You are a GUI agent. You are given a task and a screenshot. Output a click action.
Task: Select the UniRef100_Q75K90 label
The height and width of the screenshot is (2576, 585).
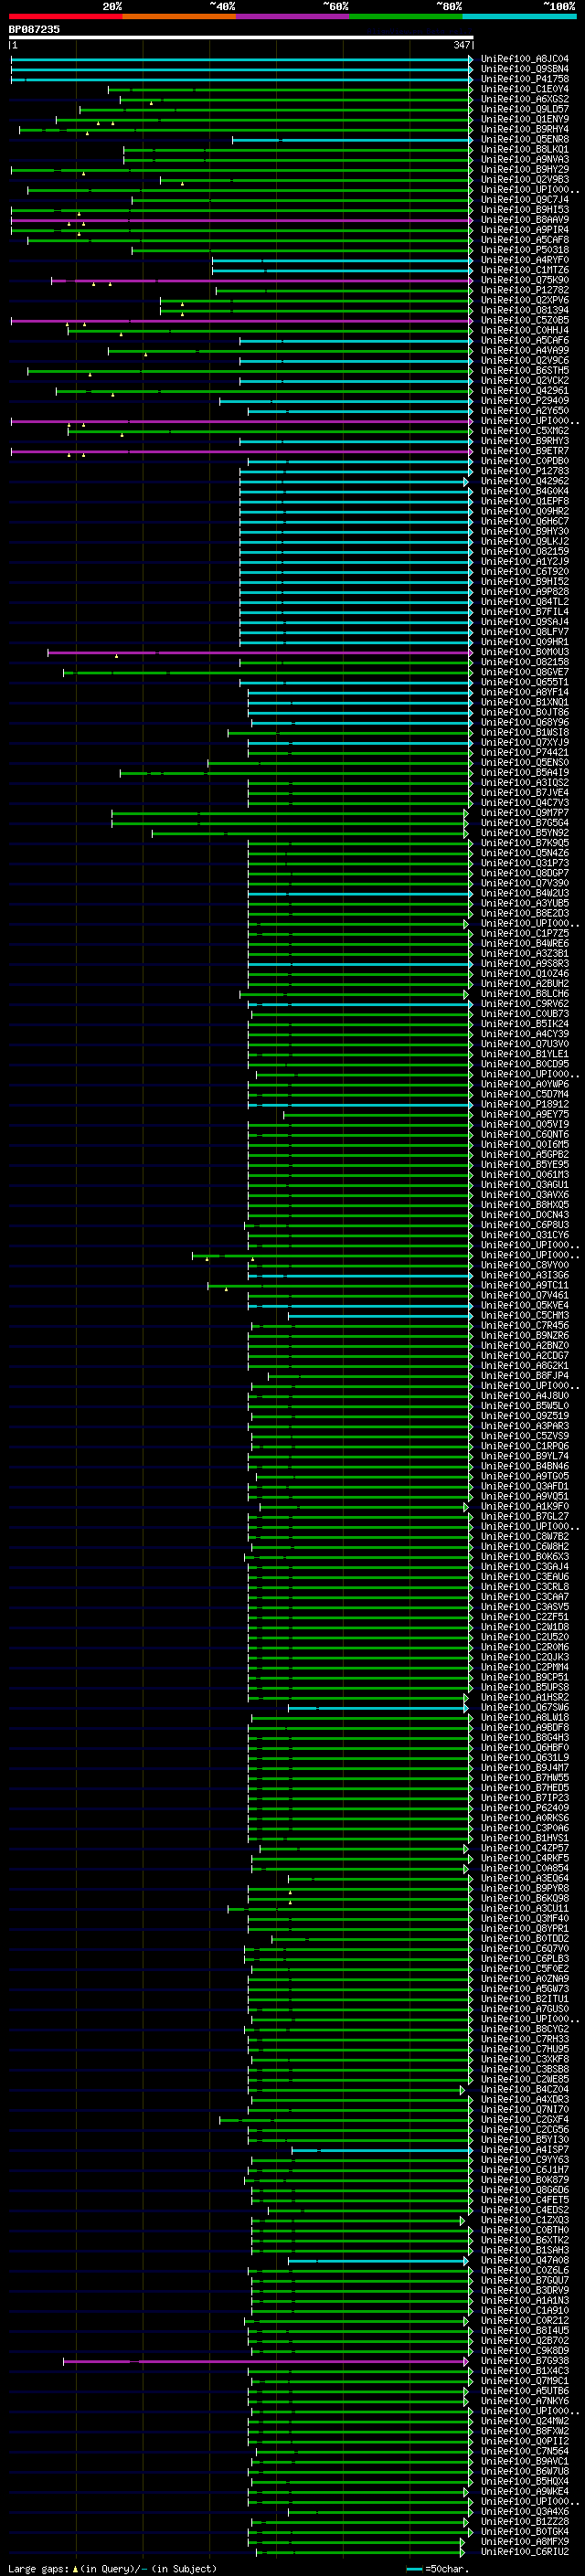[525, 280]
